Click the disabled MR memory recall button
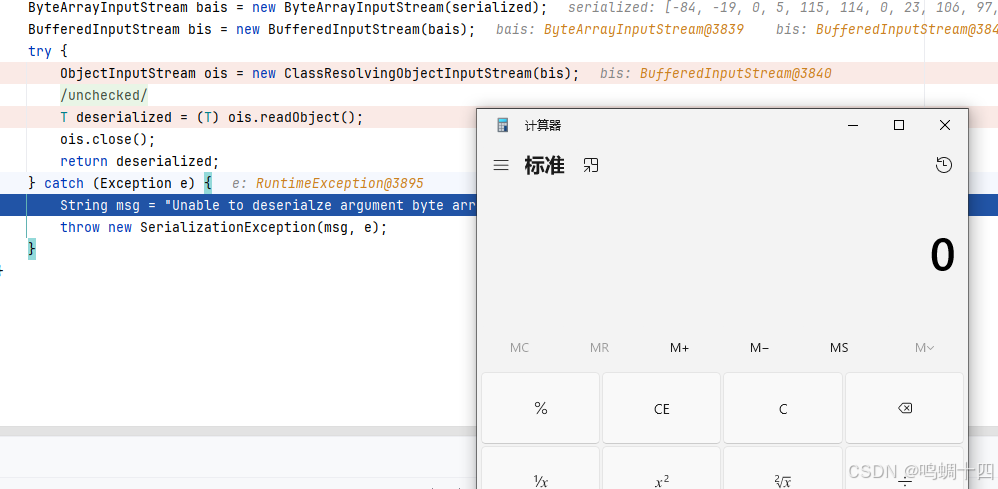Viewport: 998px width, 489px height. 600,348
